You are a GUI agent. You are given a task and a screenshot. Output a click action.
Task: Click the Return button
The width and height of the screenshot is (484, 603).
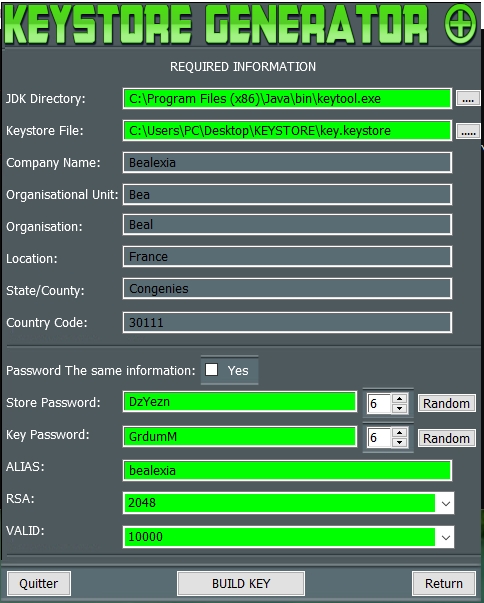pos(444,583)
